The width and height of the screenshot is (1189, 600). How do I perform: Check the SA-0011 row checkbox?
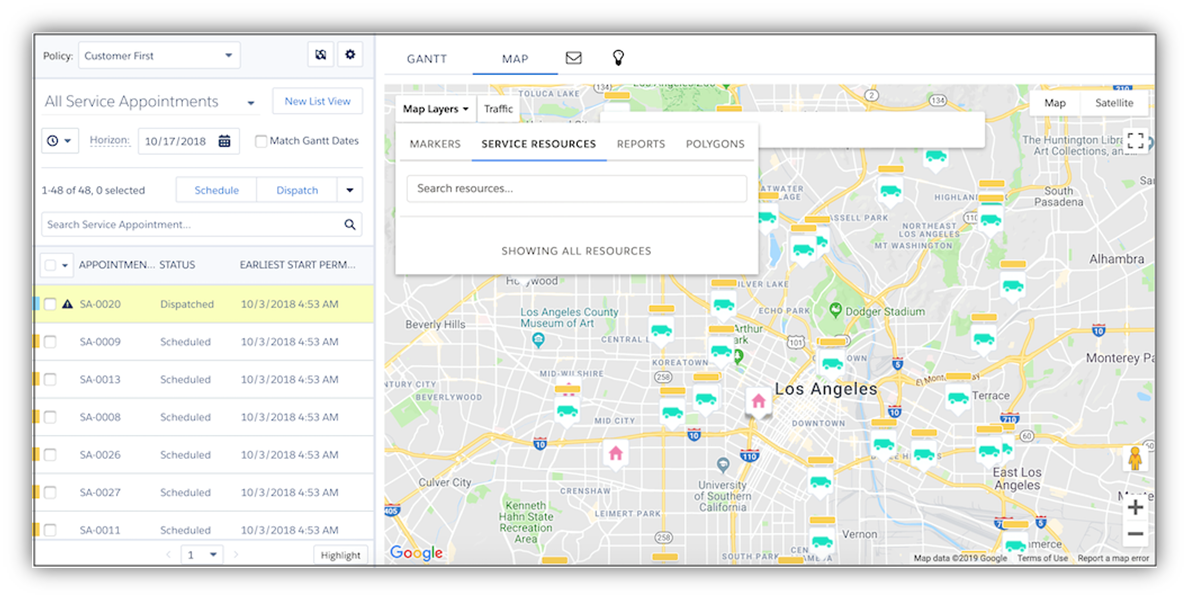pyautogui.click(x=50, y=529)
